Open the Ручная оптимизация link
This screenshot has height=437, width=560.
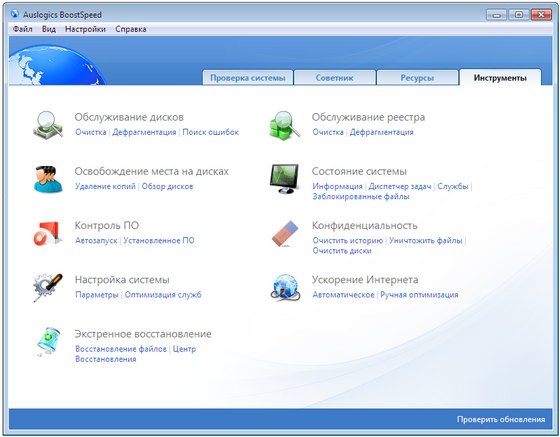(x=419, y=295)
